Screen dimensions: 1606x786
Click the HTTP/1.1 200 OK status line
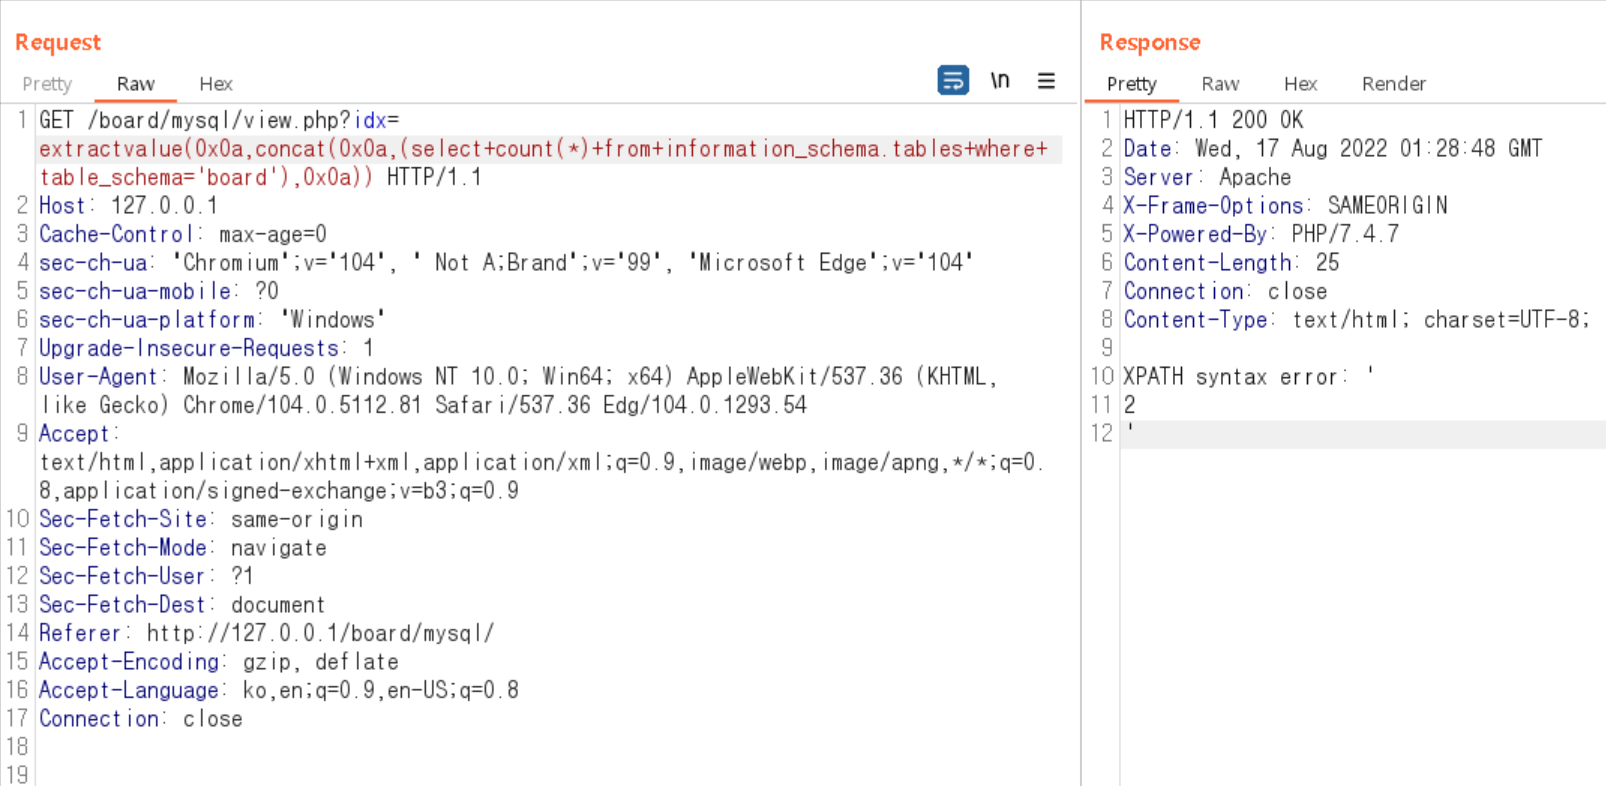pos(1213,120)
